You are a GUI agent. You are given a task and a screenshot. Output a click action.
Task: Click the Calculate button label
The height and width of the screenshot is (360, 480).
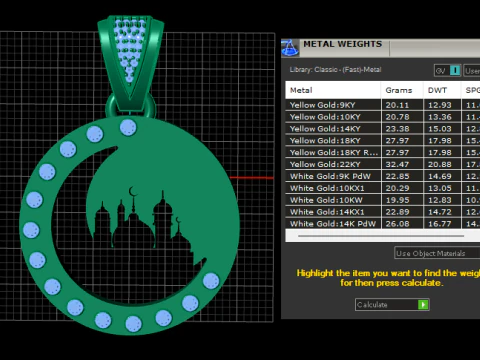(372, 305)
